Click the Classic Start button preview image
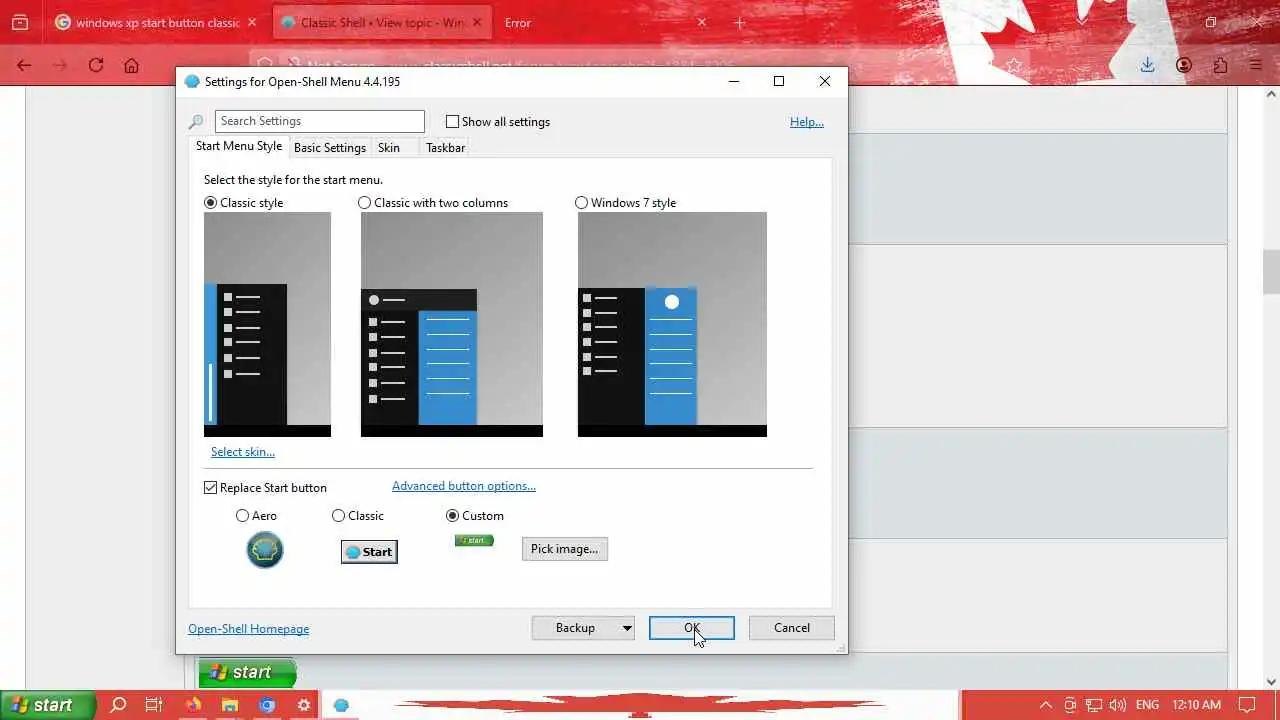 coord(369,552)
